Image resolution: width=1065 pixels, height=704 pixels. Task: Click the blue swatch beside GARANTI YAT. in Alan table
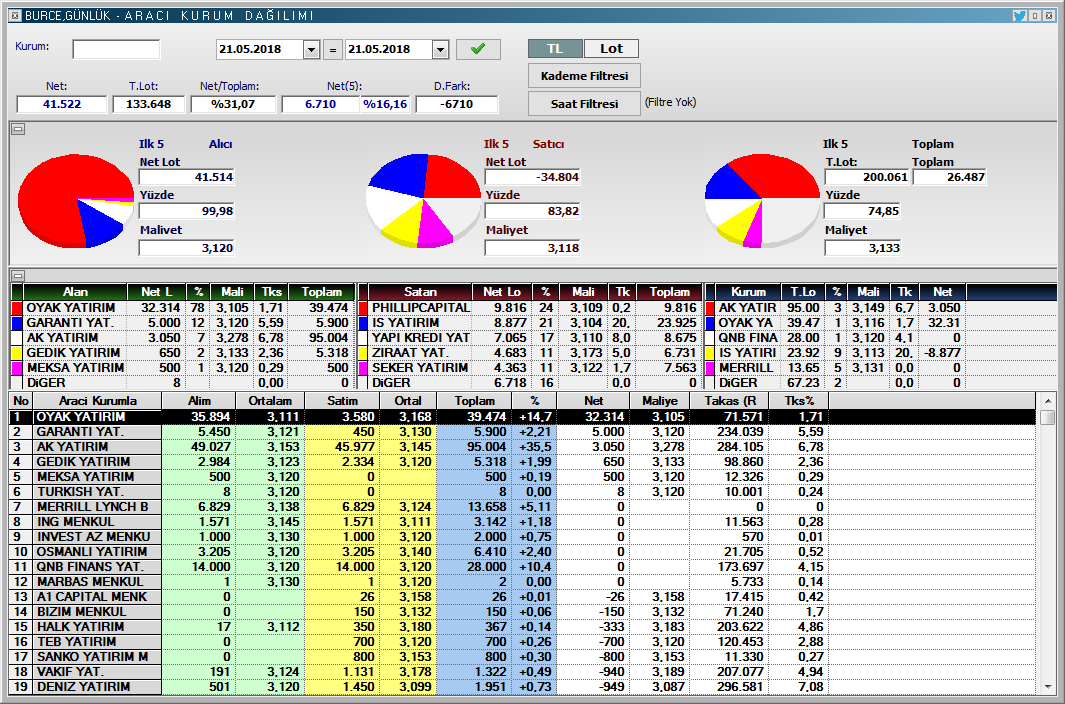point(18,323)
